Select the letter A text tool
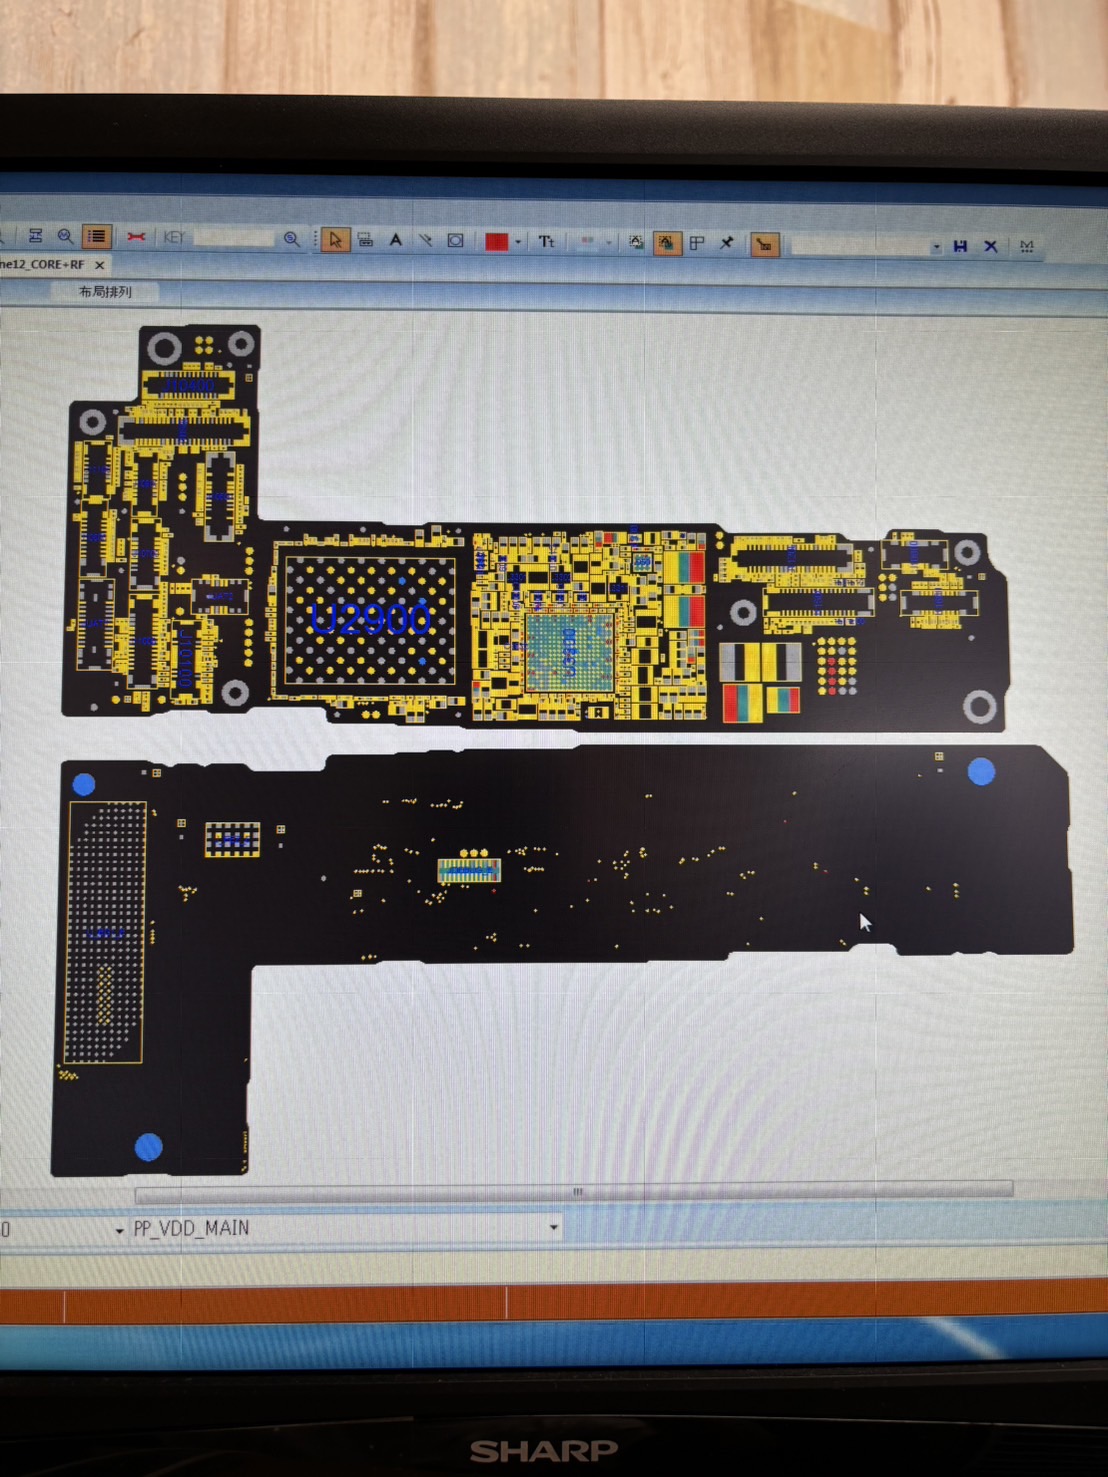The height and width of the screenshot is (1477, 1108). pyautogui.click(x=396, y=240)
